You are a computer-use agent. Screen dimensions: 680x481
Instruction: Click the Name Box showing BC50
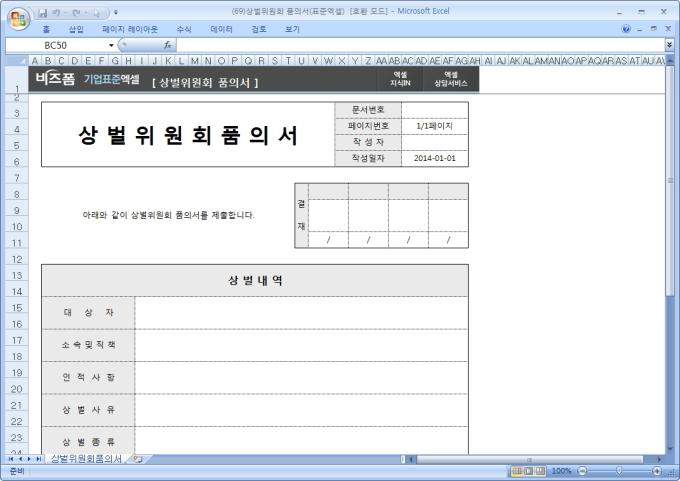pos(56,45)
